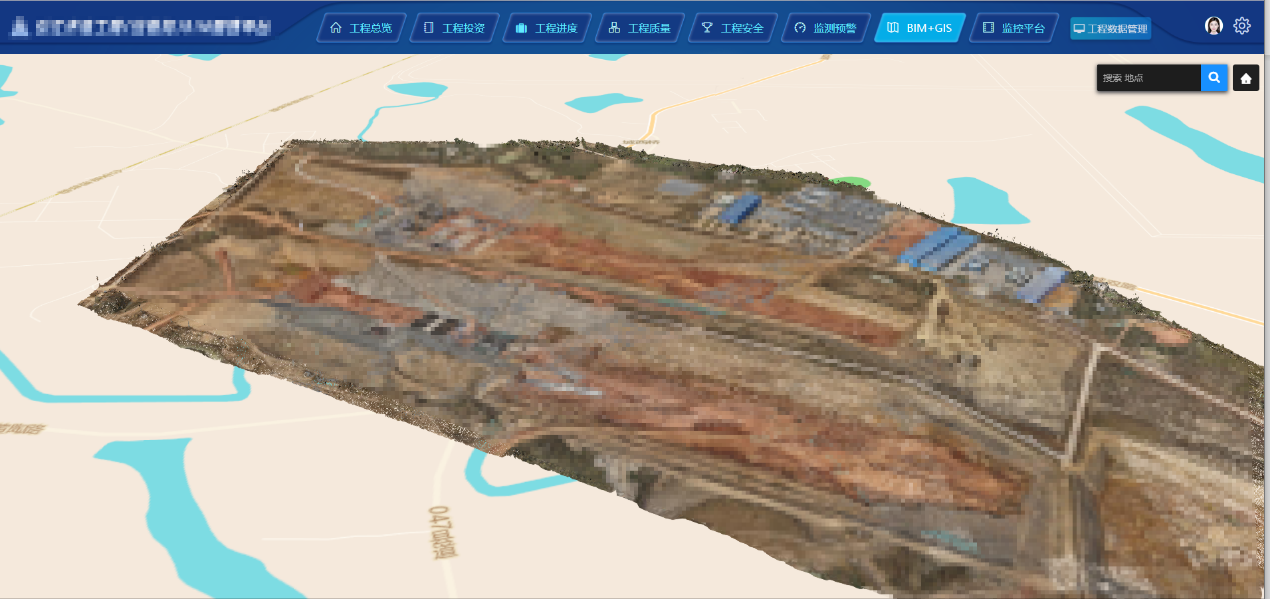Open the user avatar profile

[x=1214, y=26]
